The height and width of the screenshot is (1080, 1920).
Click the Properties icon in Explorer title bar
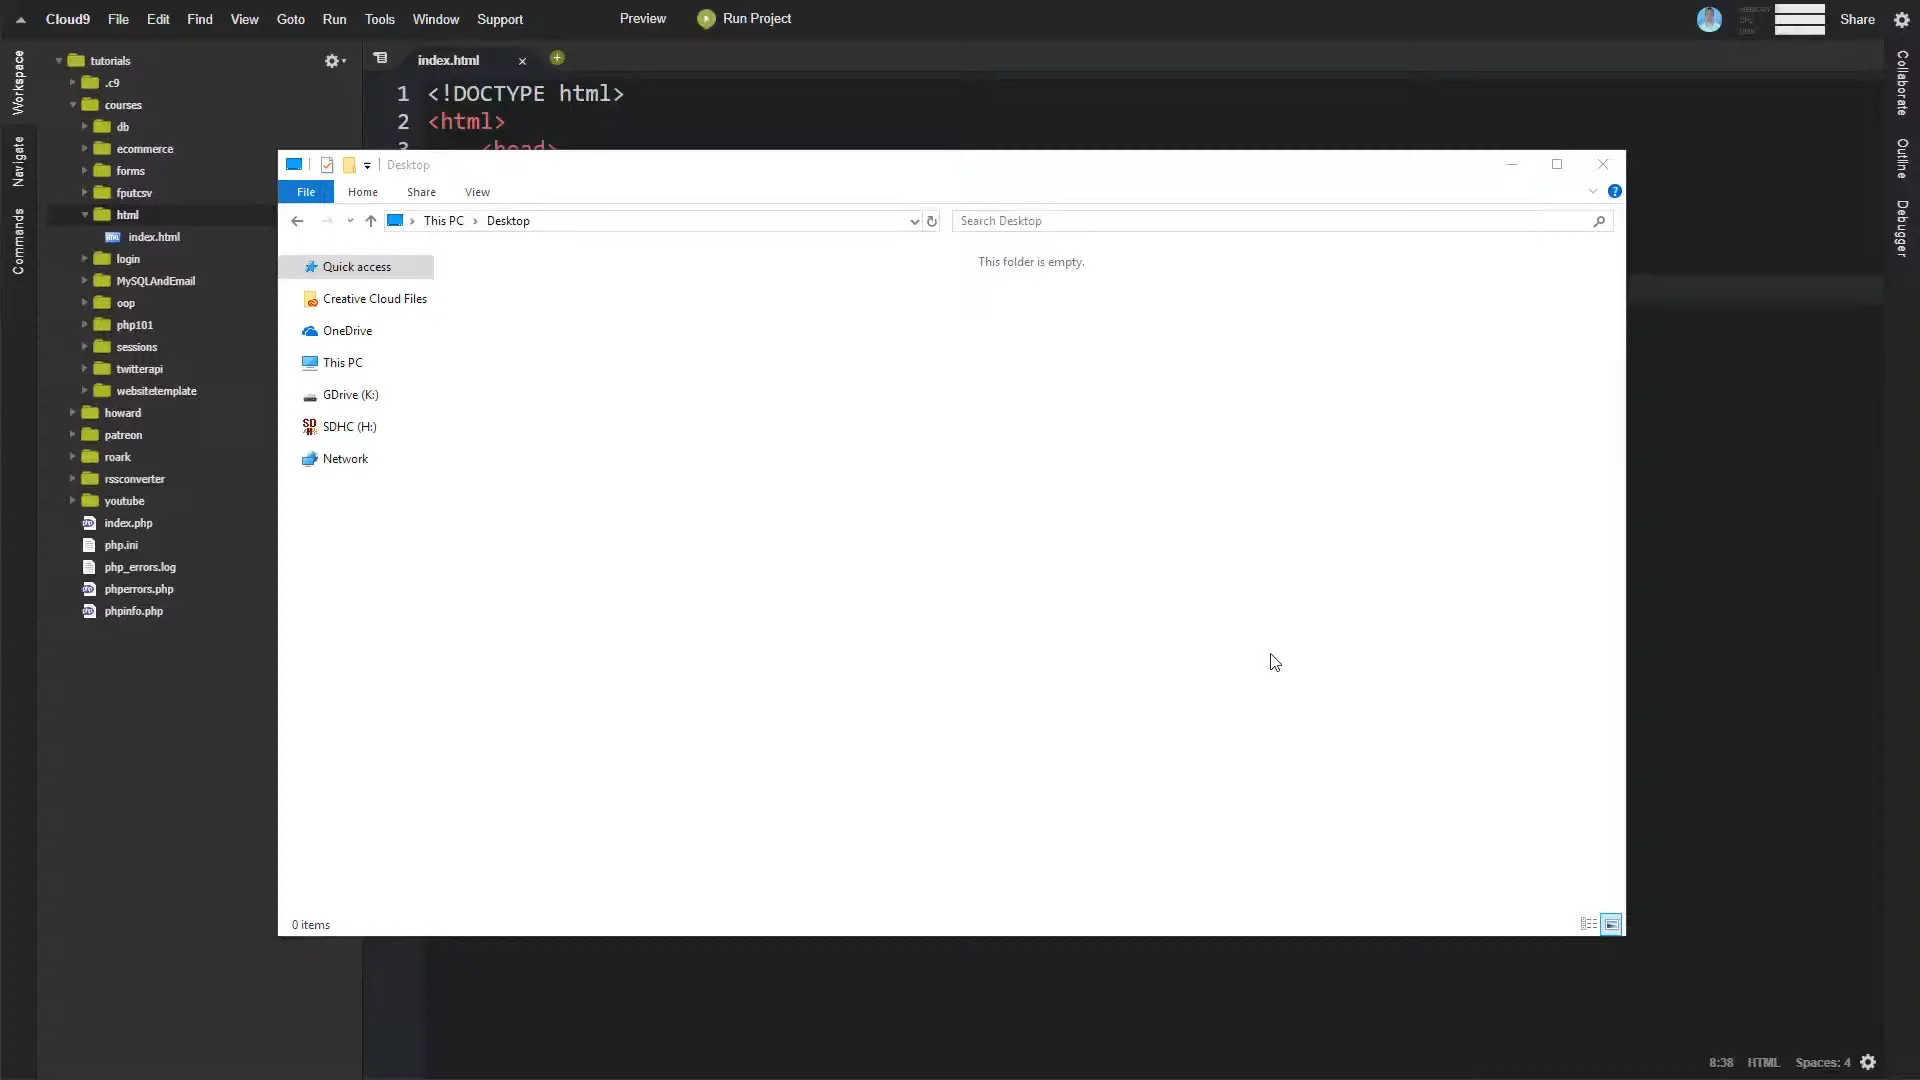click(327, 165)
